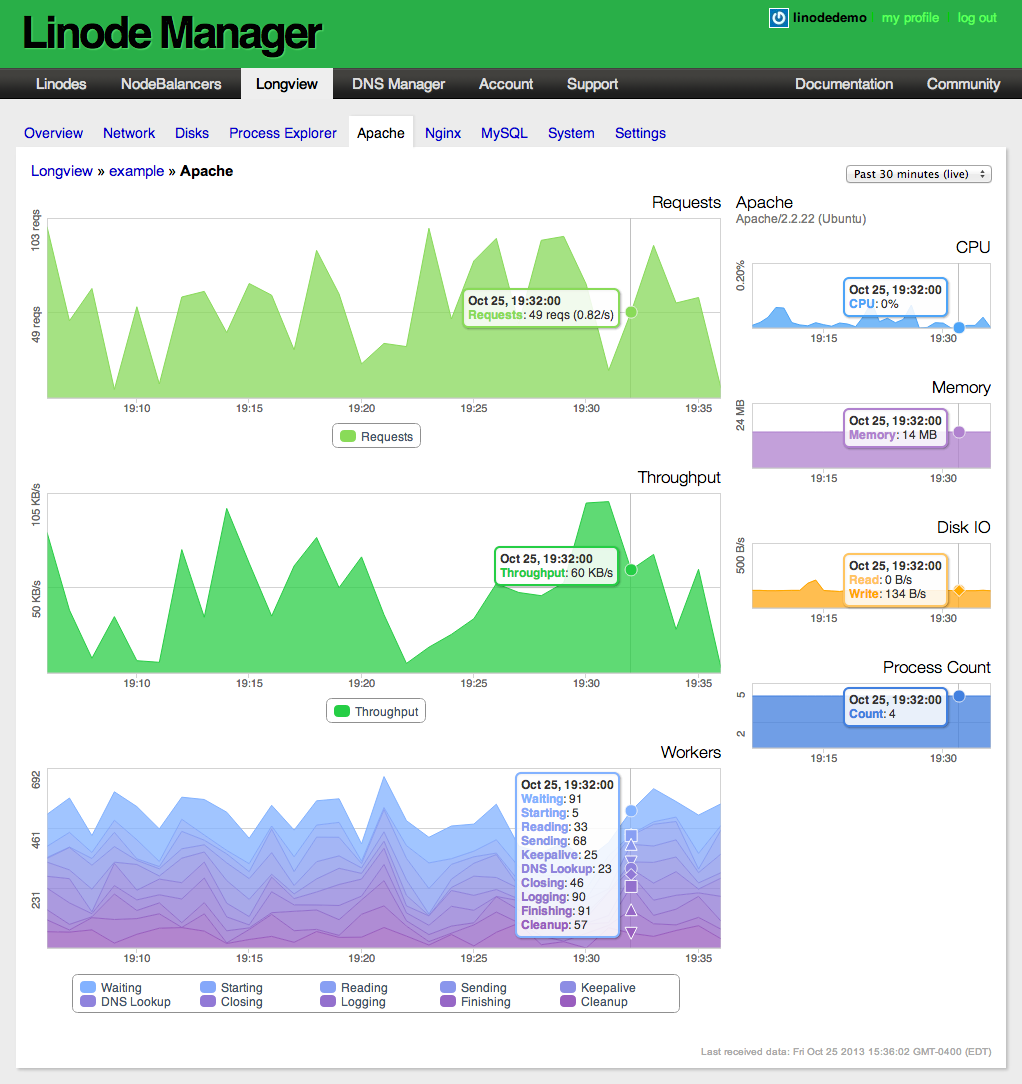This screenshot has height=1084, width=1022.
Task: Open the DNS Manager menu tab
Action: [x=398, y=84]
